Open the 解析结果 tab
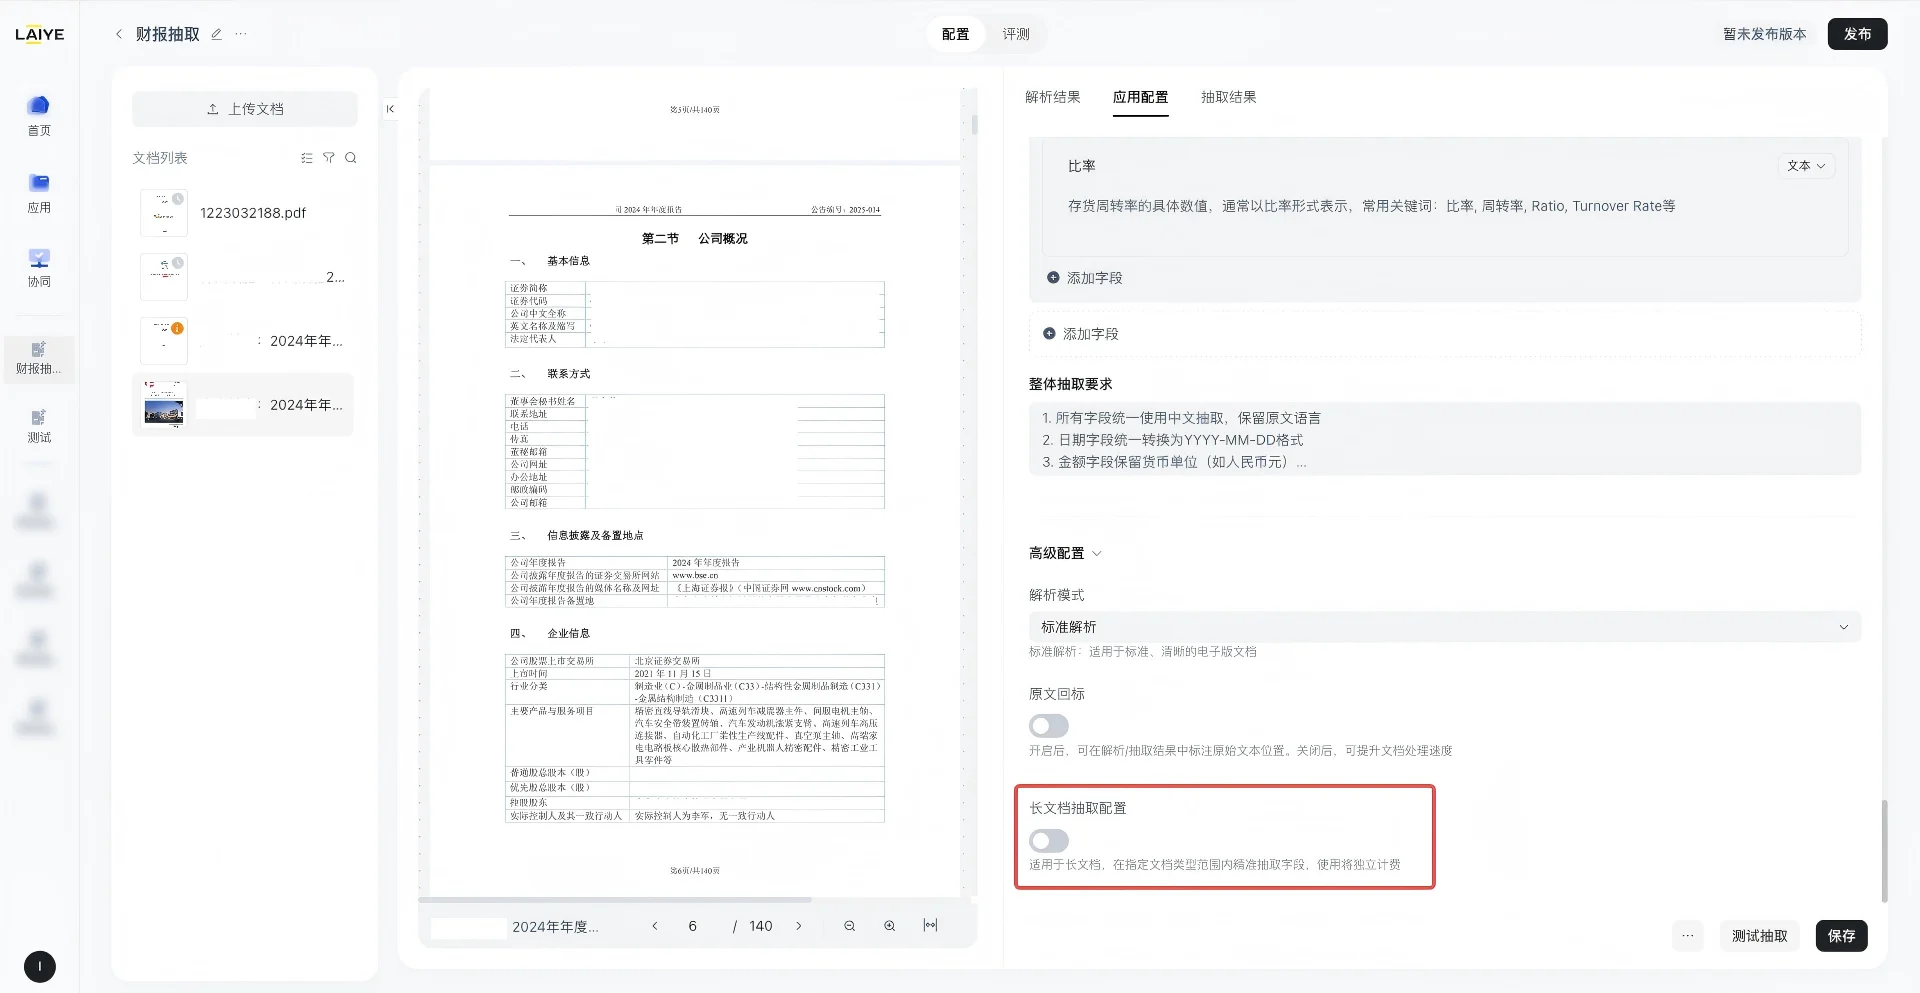 click(1053, 97)
